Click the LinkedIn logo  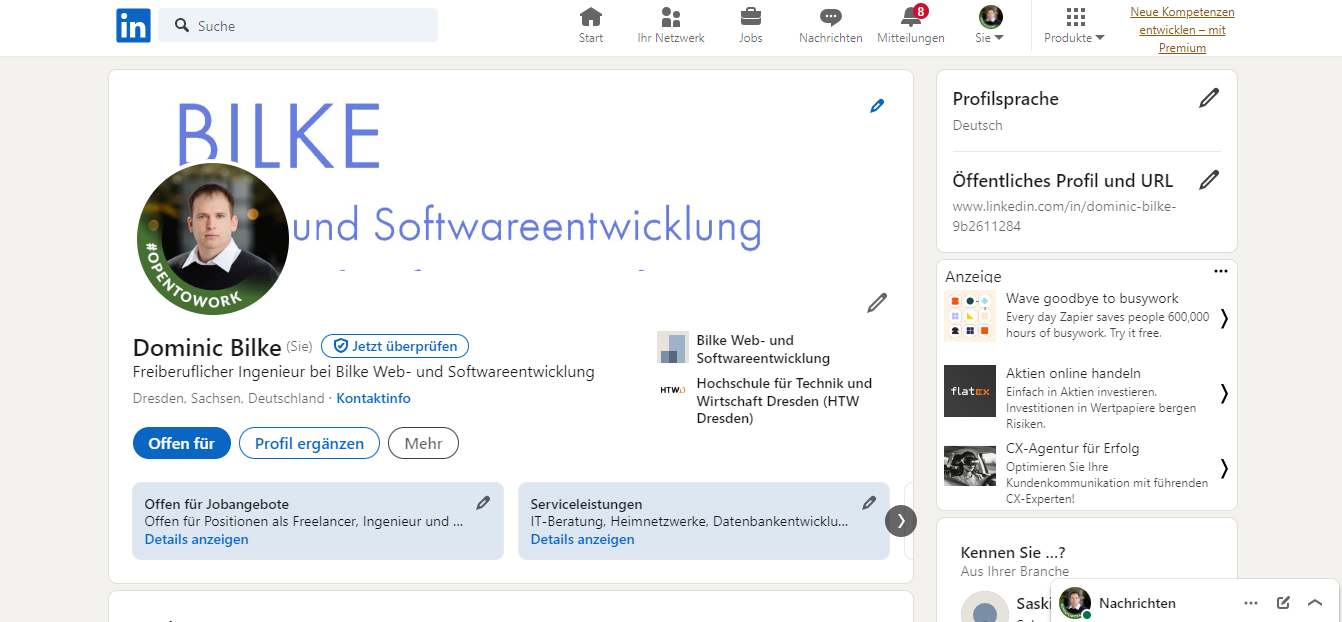pyautogui.click(x=133, y=25)
